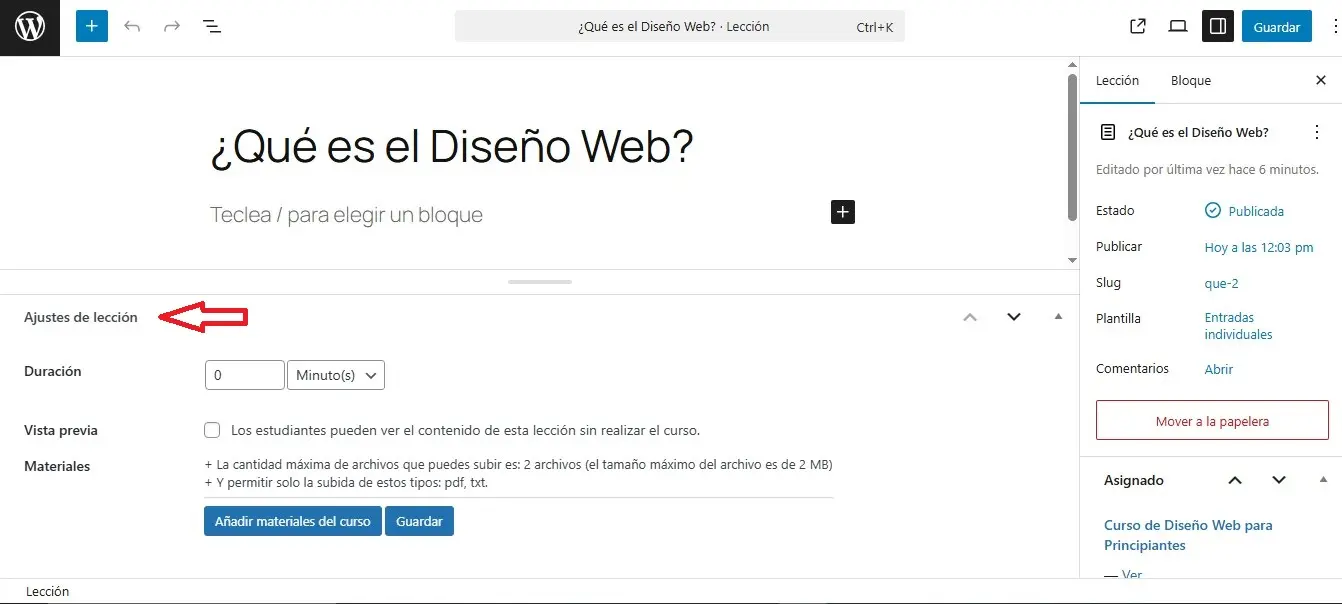Click editor scrollbar up arrow
Screen dimensions: 1342x604
(x=1073, y=66)
